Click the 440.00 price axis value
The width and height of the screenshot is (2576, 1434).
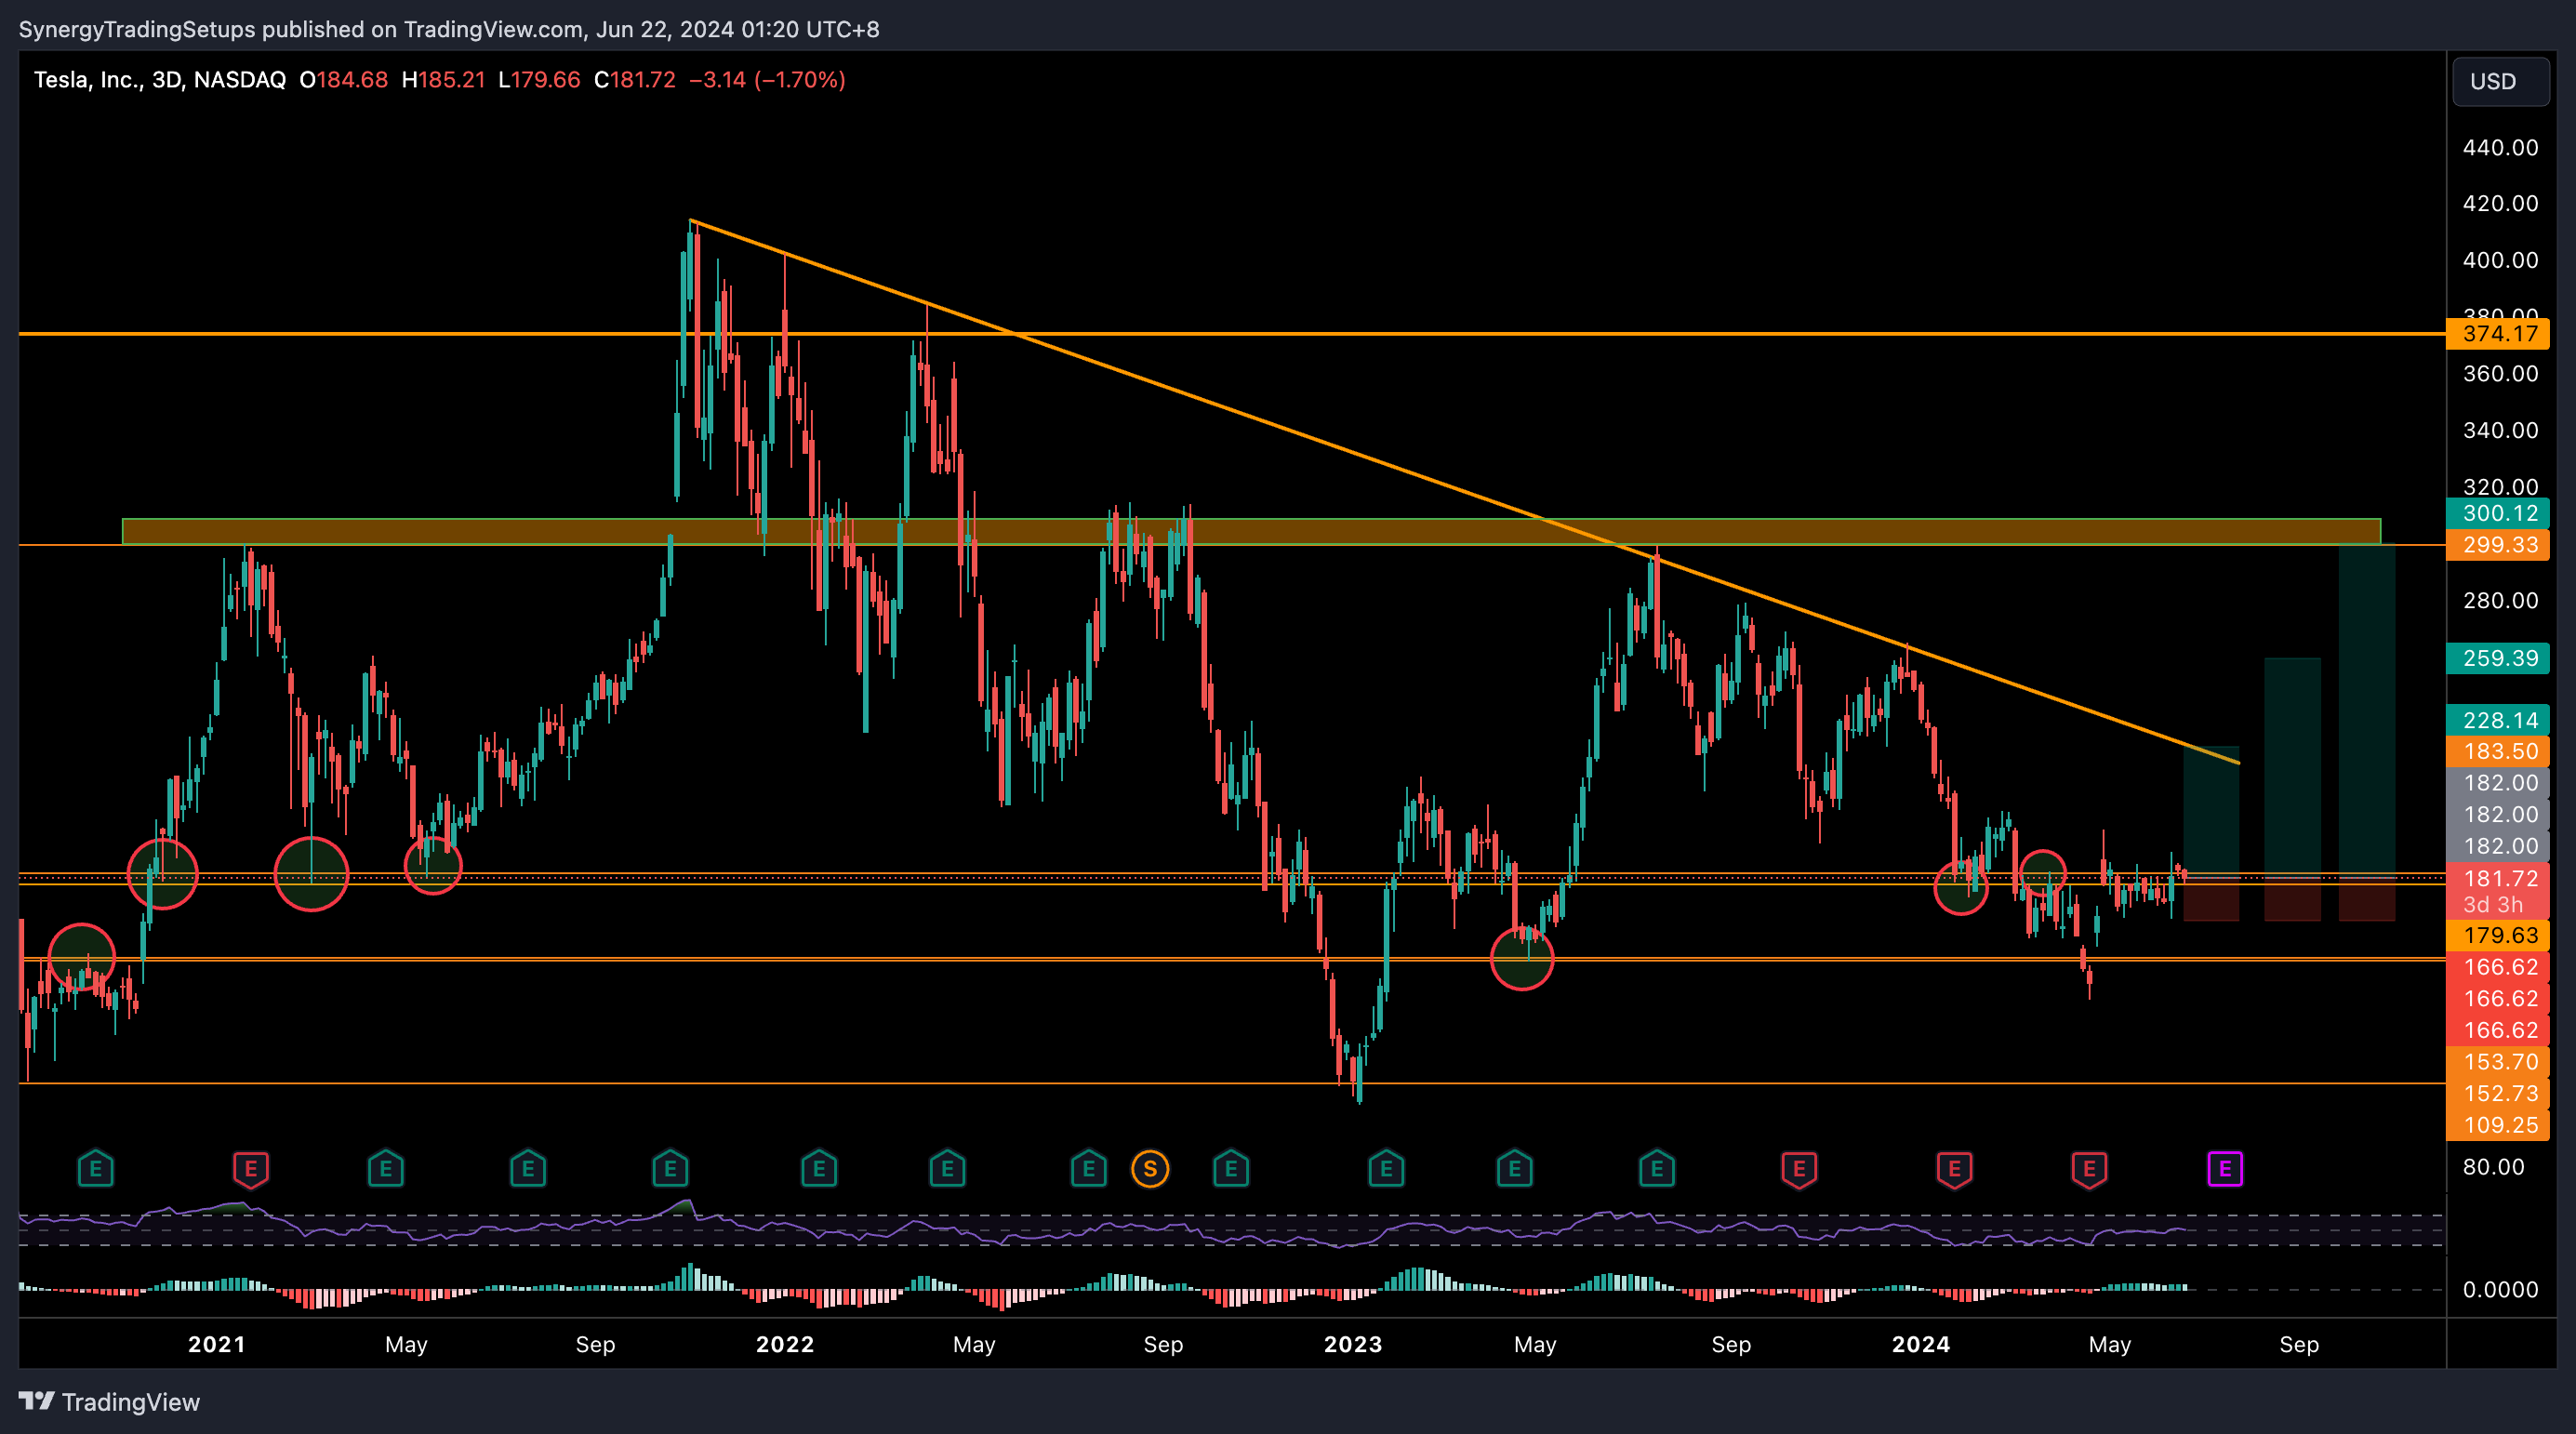pos(2500,148)
